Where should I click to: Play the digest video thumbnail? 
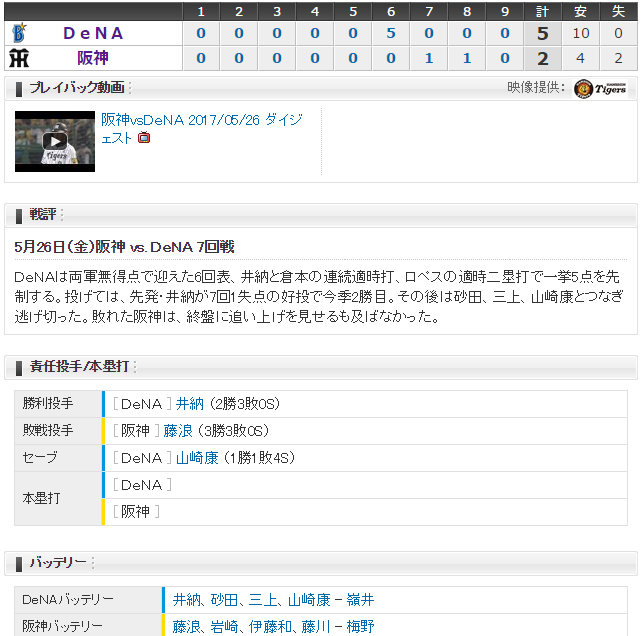[55, 141]
